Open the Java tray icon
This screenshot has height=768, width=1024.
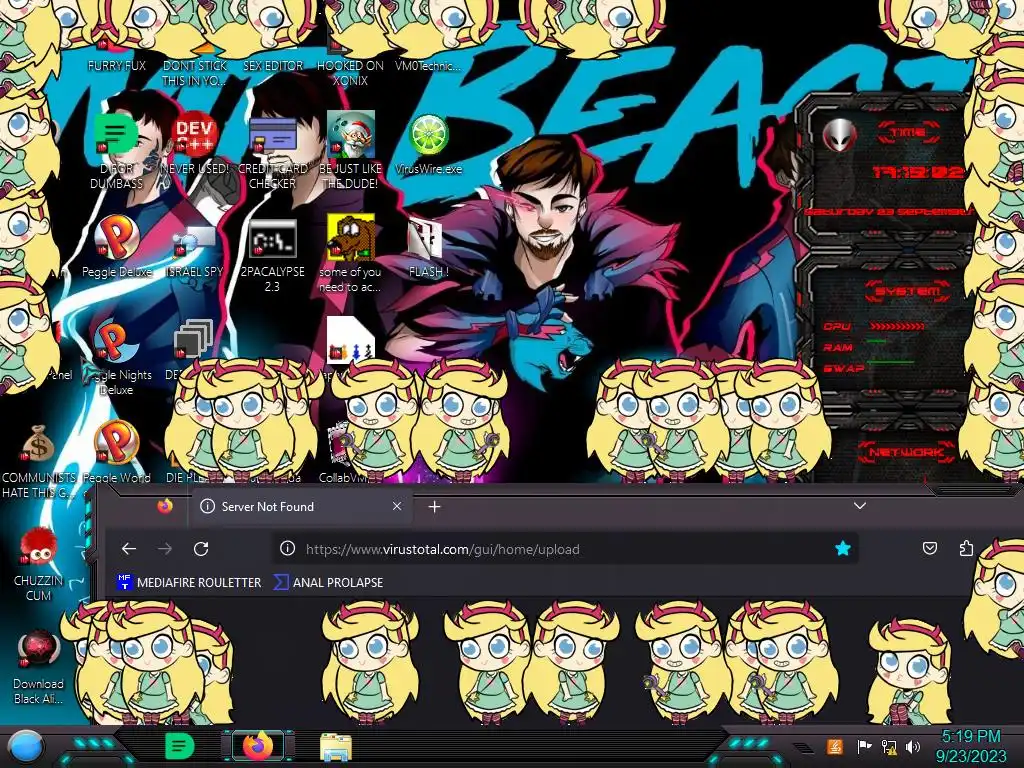(835, 746)
